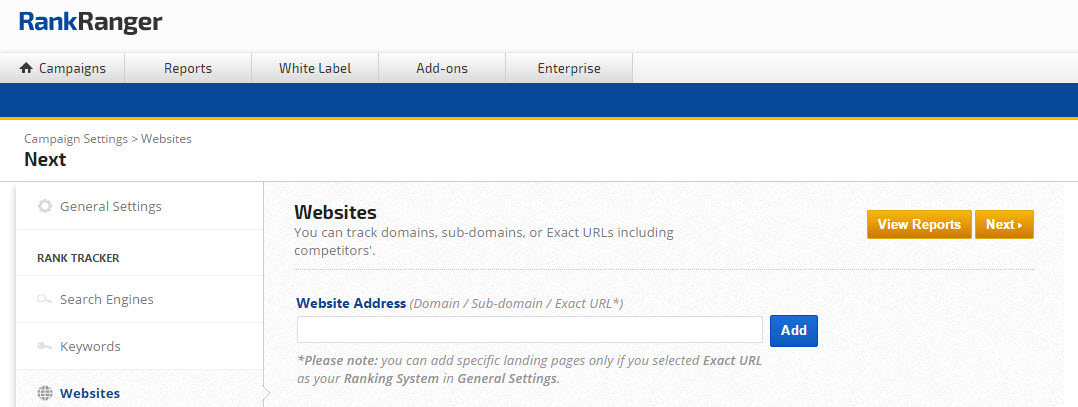
Task: Click the blue Add button
Action: (x=794, y=331)
